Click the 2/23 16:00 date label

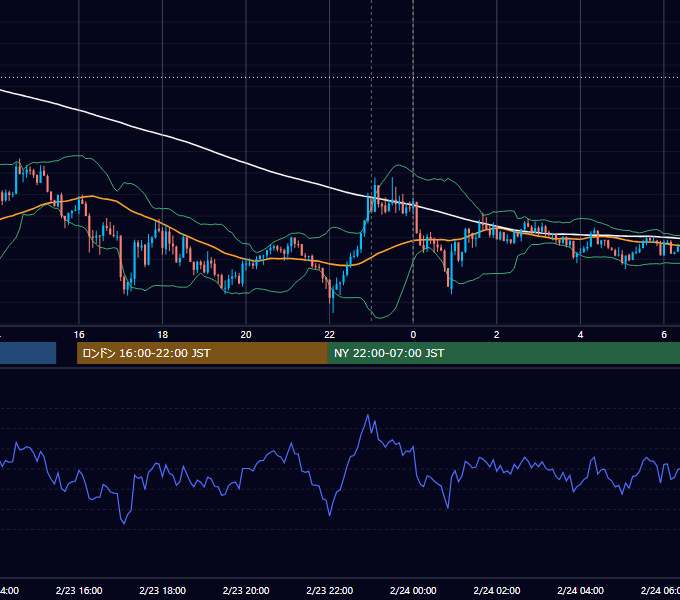point(79,590)
